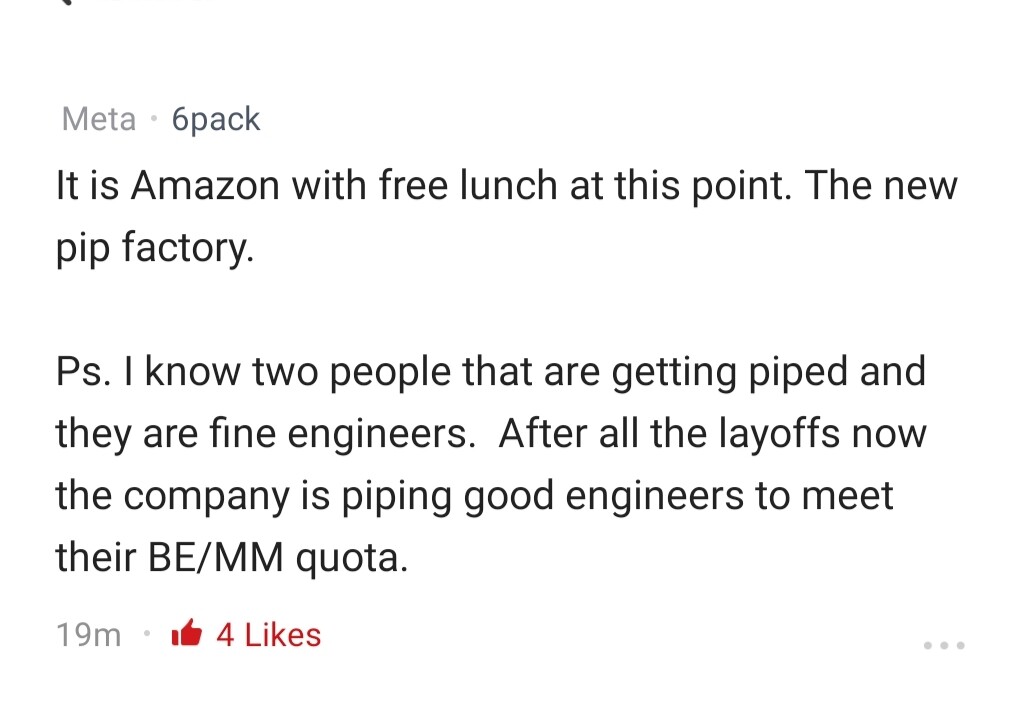The image size is (1020, 709).
Task: Click the 4 Likes counter text
Action: [x=268, y=633]
